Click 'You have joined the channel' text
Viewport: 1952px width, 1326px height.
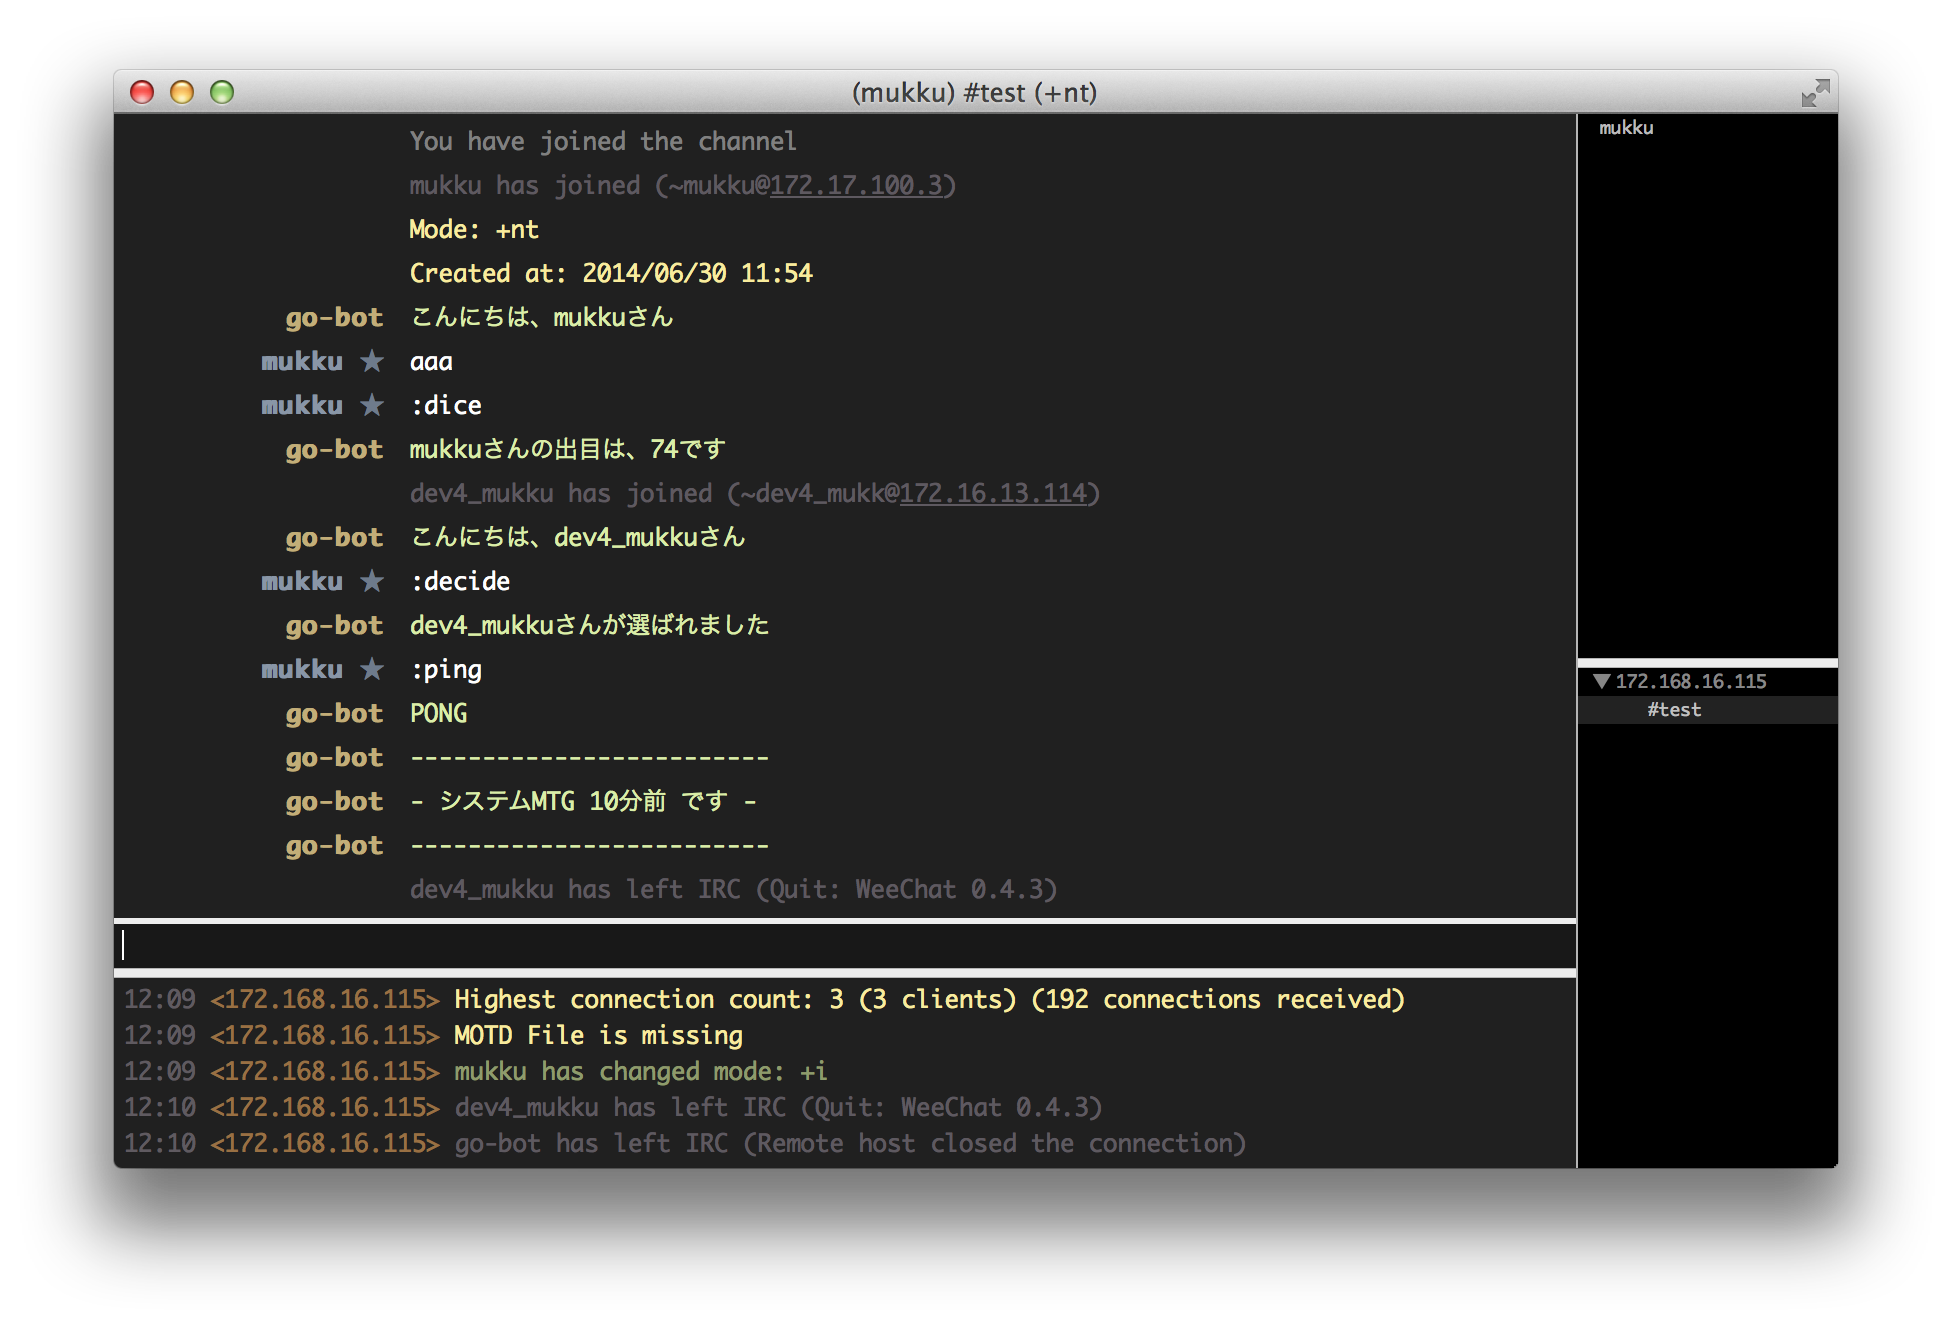[603, 141]
